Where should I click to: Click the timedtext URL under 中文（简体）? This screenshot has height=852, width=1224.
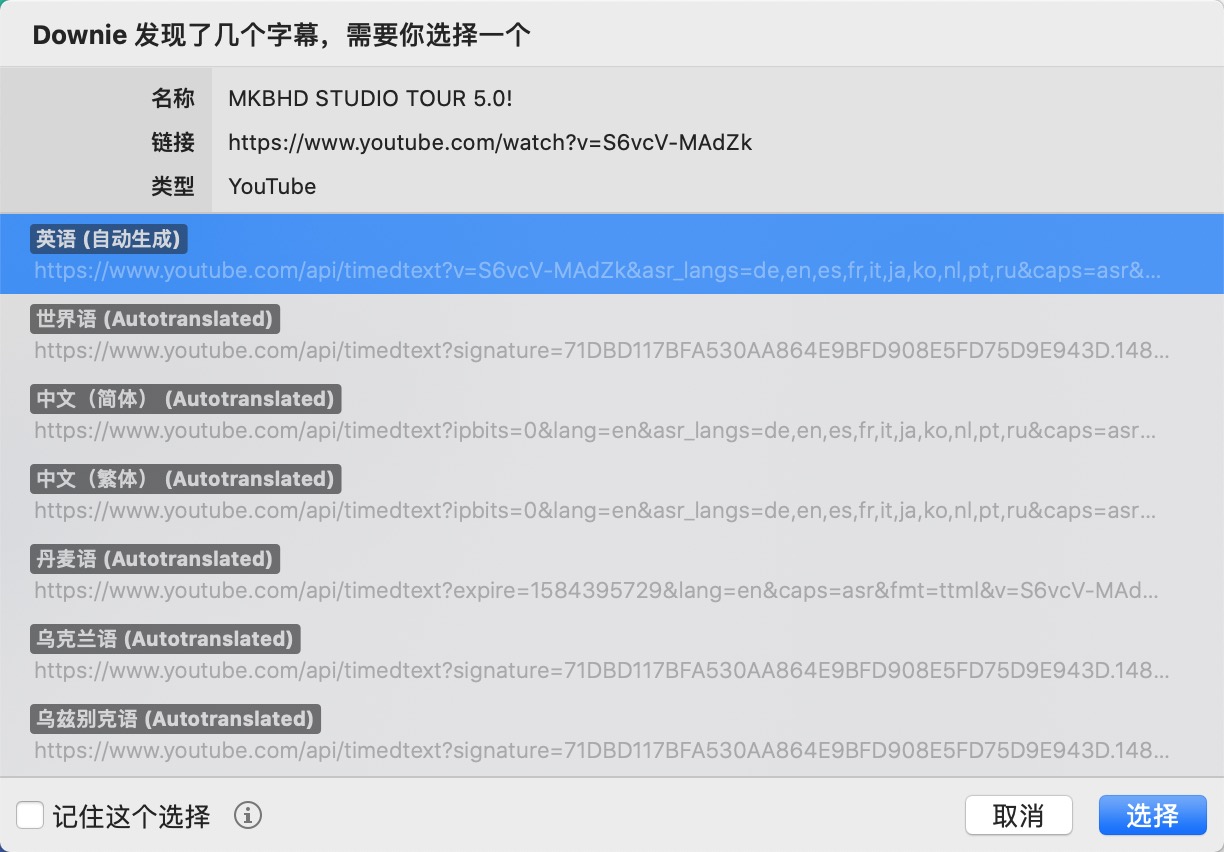pyautogui.click(x=597, y=430)
